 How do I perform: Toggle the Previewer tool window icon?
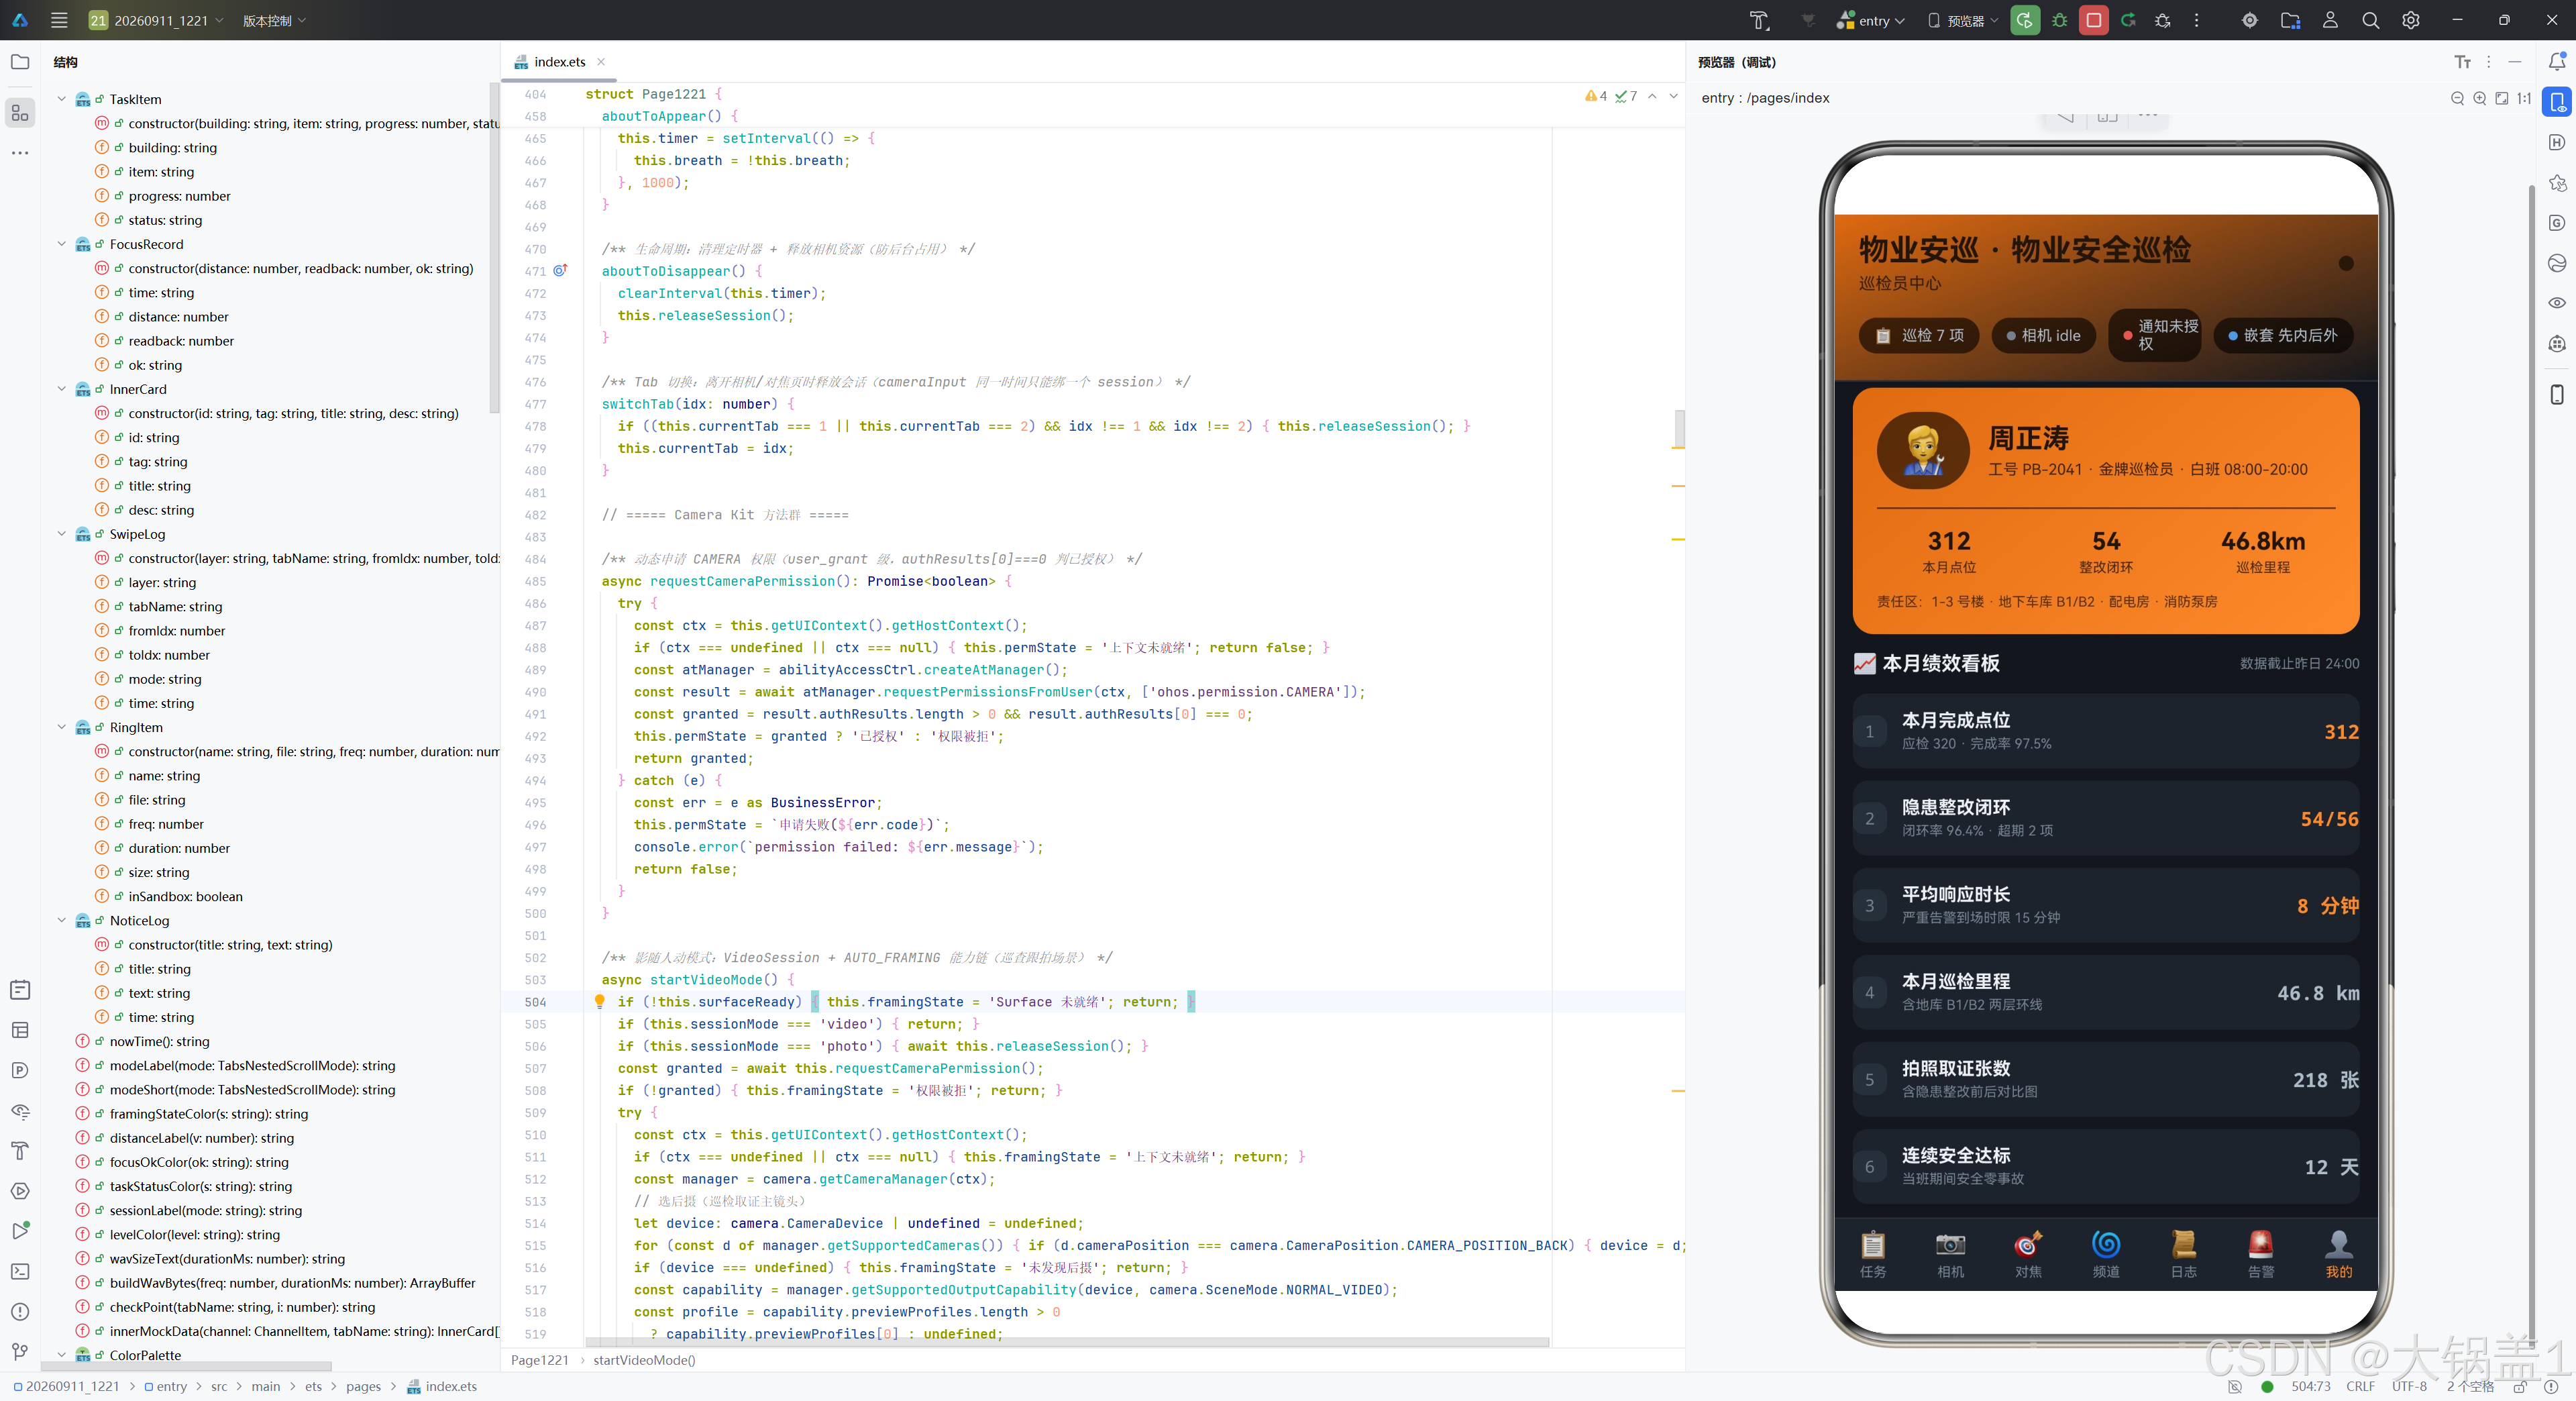pyautogui.click(x=2556, y=102)
